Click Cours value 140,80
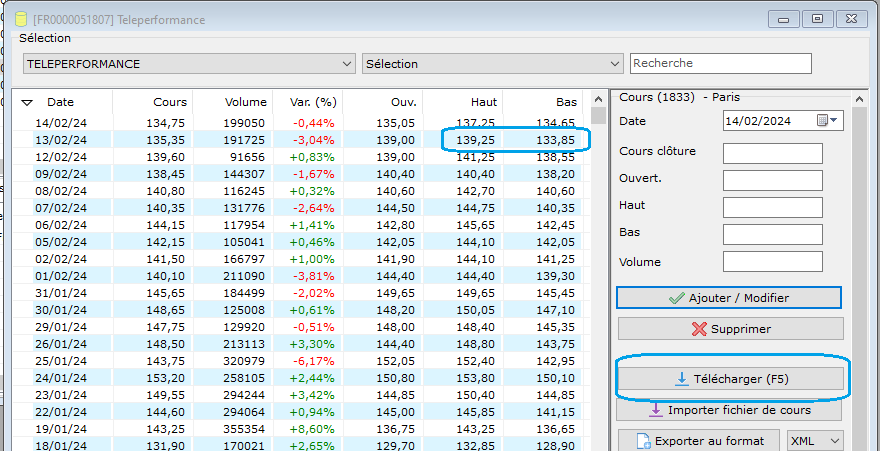880x451 pixels. coord(166,191)
